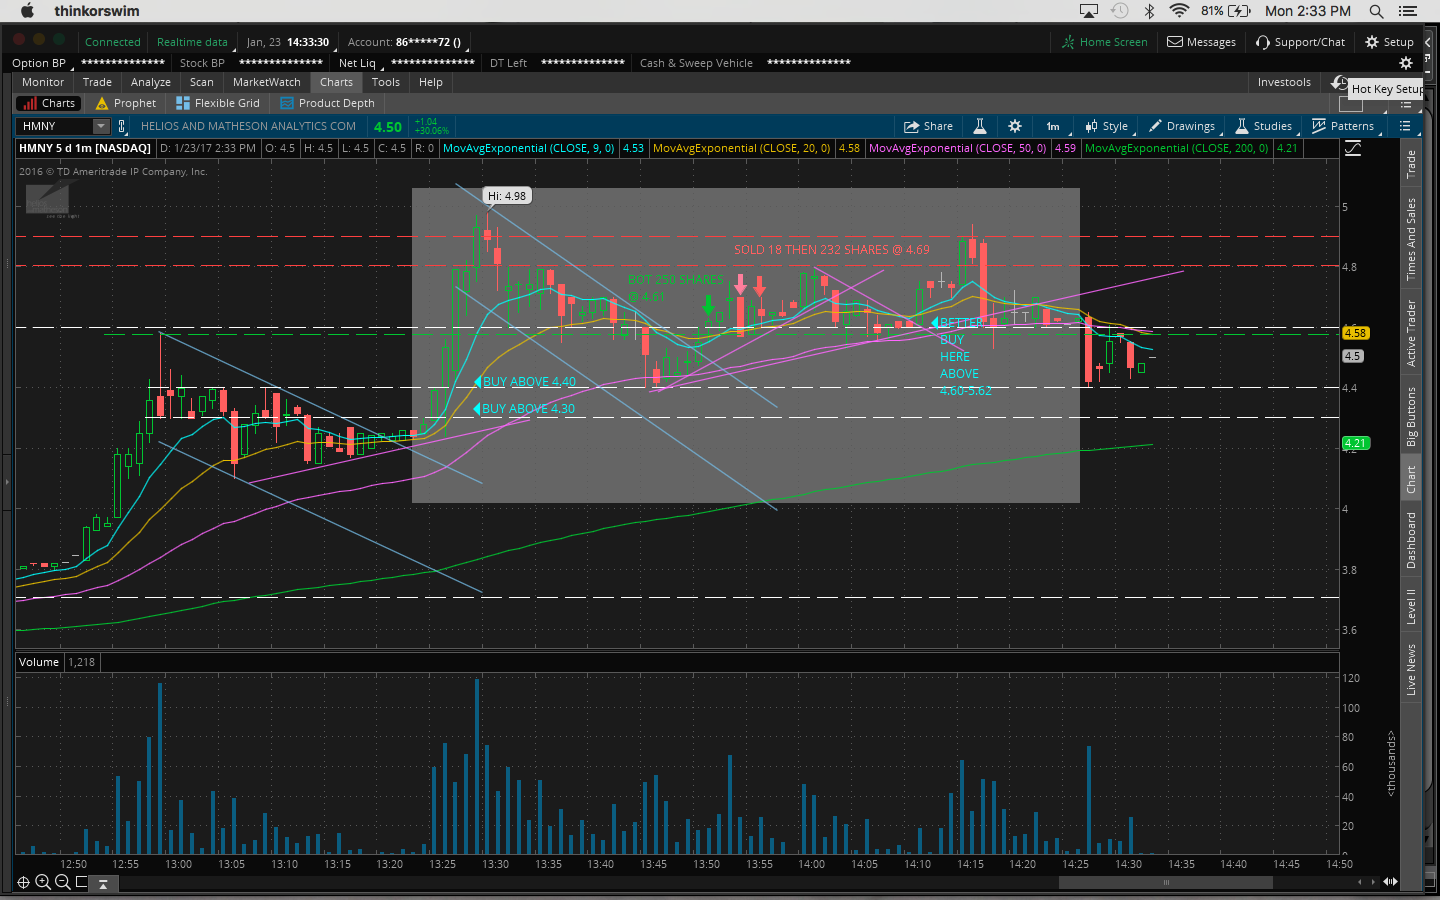Open the Drawings tools menu
This screenshot has height=900, width=1440.
pyautogui.click(x=1182, y=126)
